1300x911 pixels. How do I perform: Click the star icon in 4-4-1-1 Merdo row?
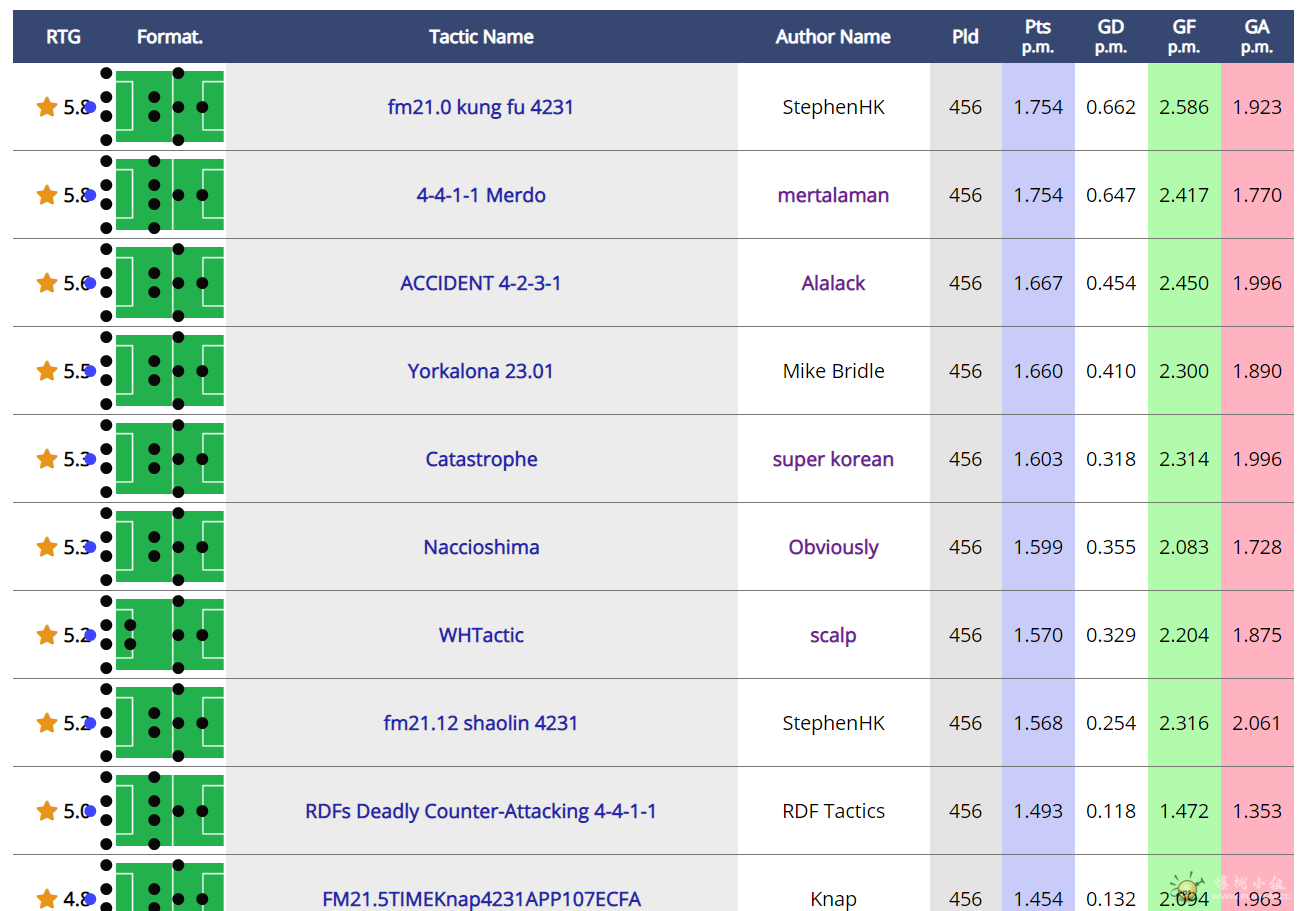[46, 195]
